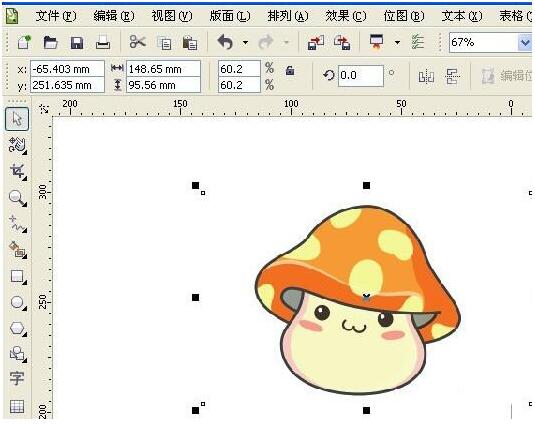Select the Freehand drawing tool
535x425 pixels.
pos(17,224)
